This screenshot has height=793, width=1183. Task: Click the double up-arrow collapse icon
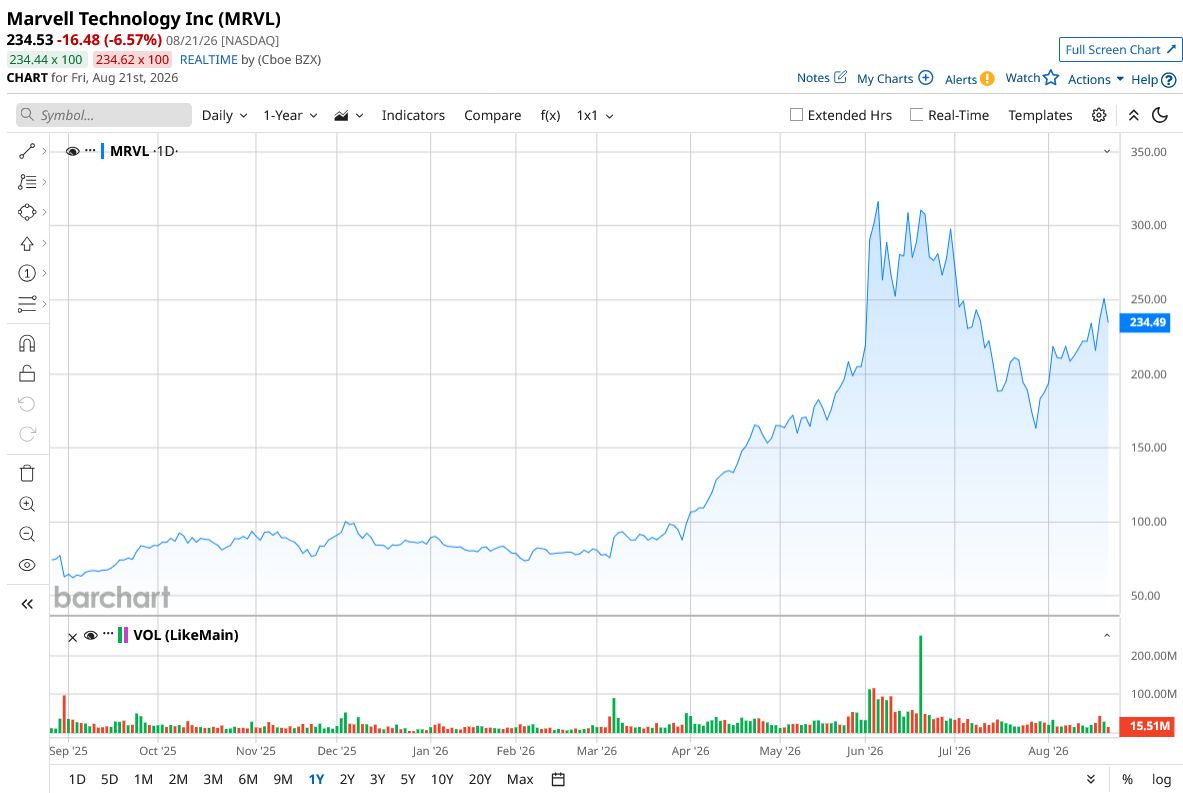1133,115
